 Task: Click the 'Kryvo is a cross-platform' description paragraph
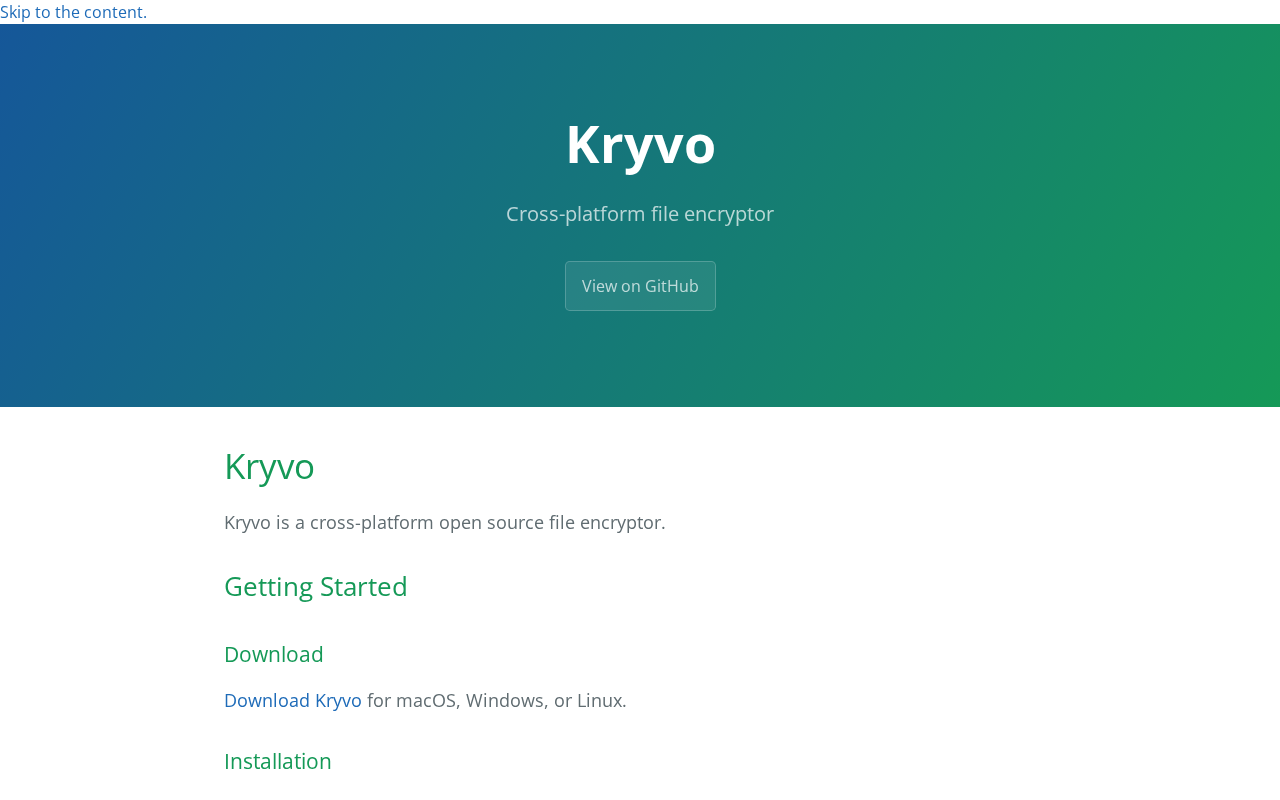pos(445,522)
